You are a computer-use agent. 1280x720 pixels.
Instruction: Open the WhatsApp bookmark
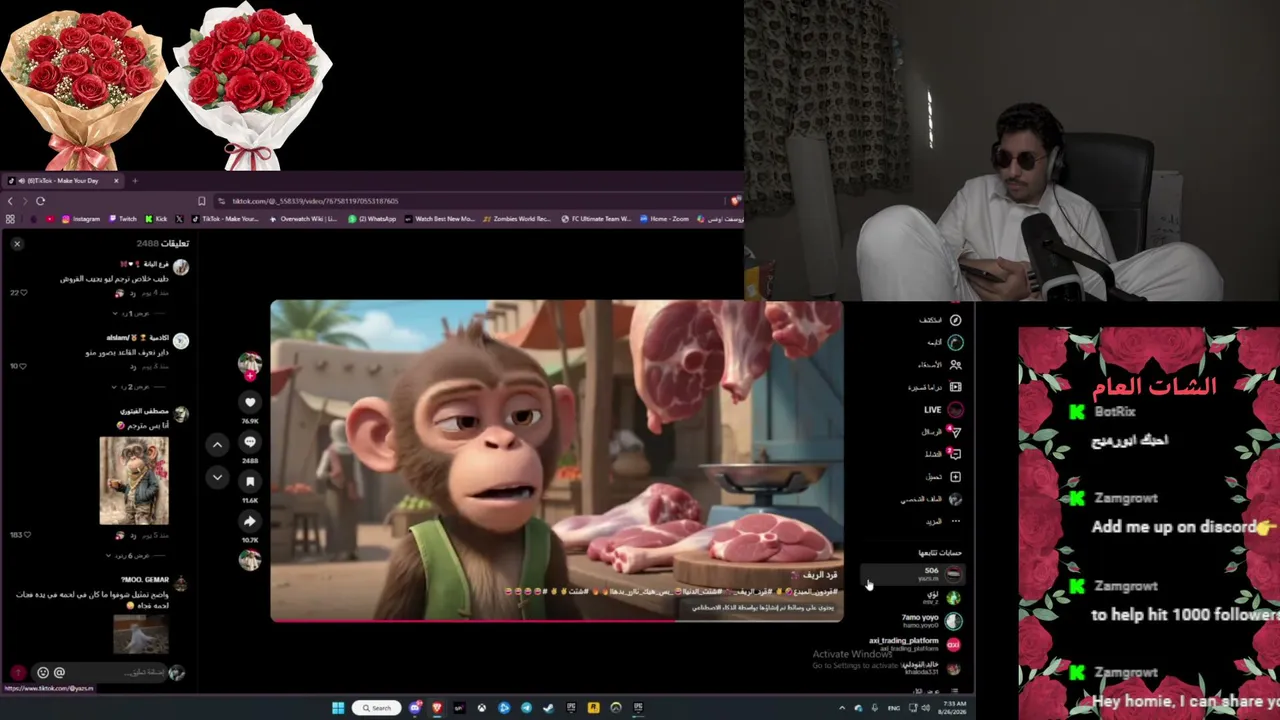click(372, 219)
